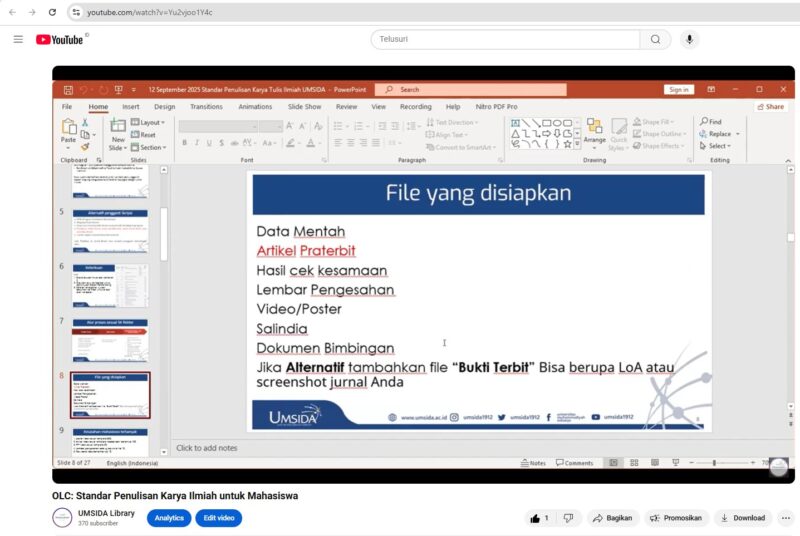Viewport: 800px width, 536px height.
Task: Start voice search with the microphone icon
Action: pos(689,39)
